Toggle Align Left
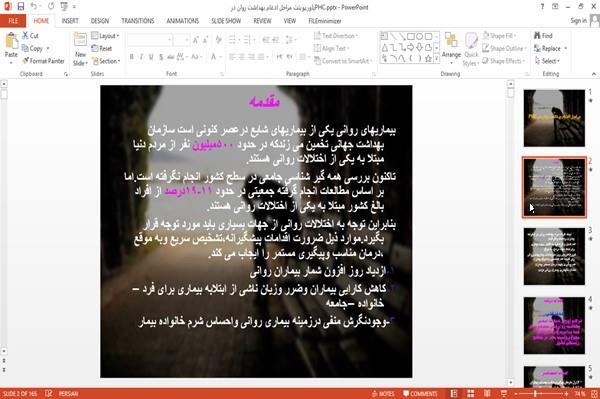 click(x=232, y=57)
